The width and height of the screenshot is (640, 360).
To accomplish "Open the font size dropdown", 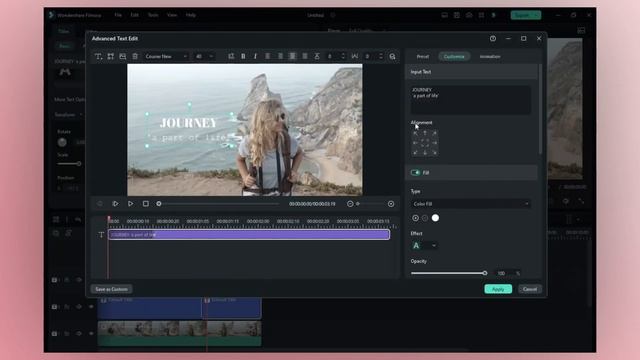I will coord(204,56).
